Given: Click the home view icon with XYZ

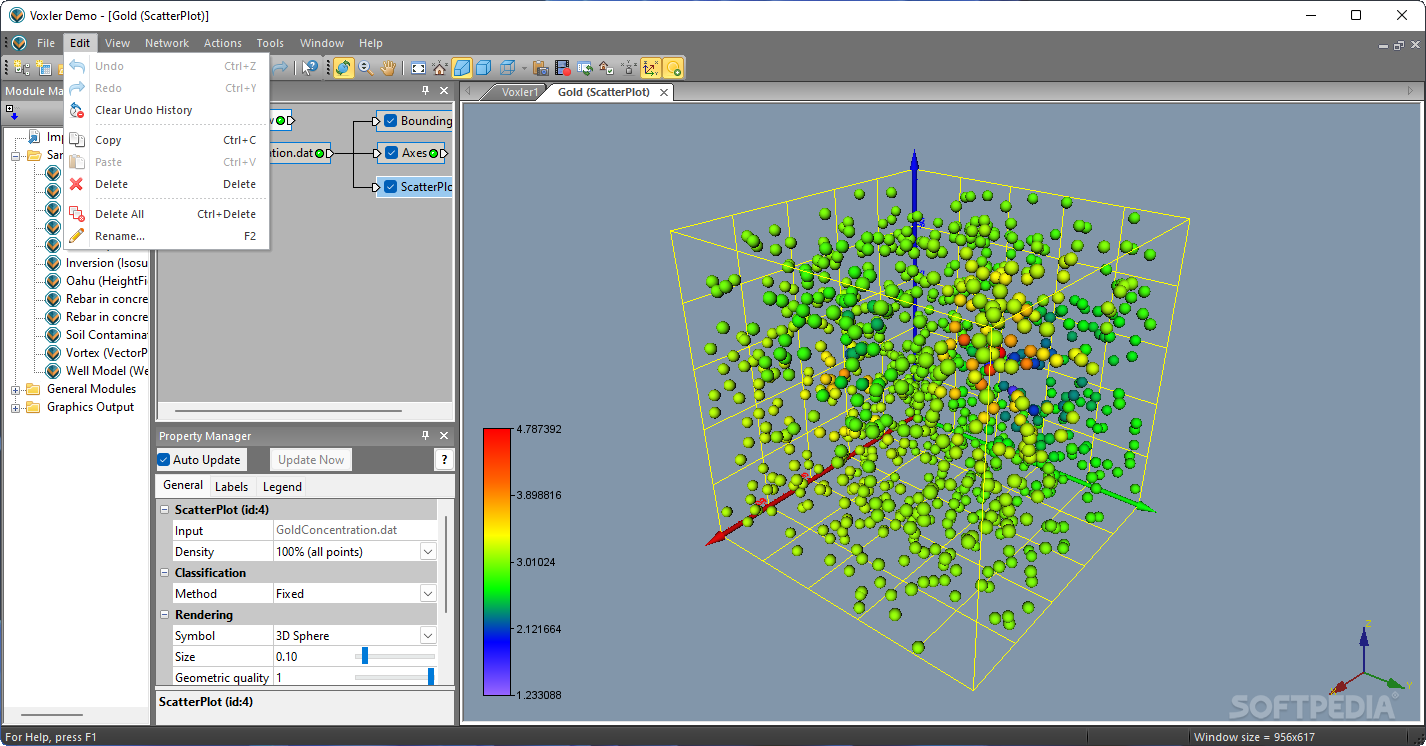Looking at the screenshot, I should (x=439, y=67).
